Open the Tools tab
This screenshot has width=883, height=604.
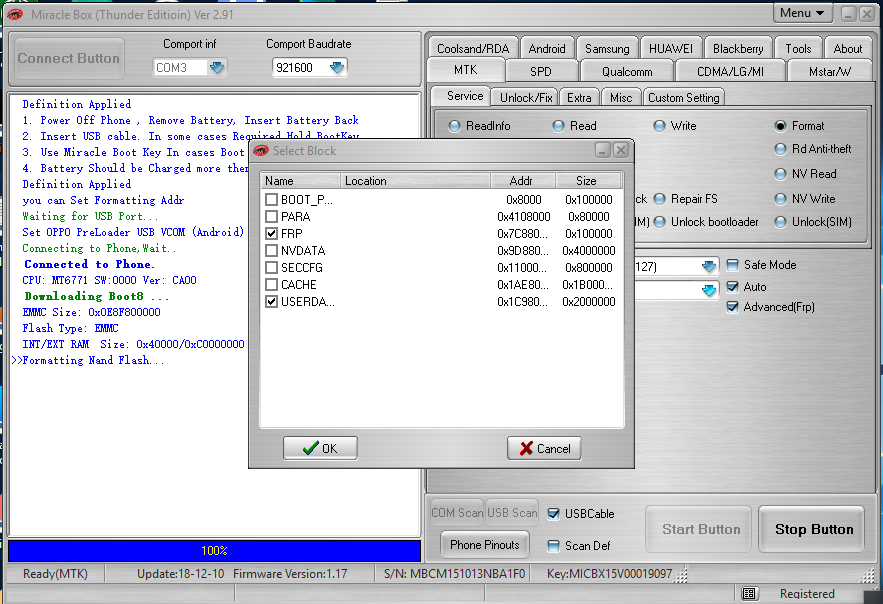coord(798,48)
